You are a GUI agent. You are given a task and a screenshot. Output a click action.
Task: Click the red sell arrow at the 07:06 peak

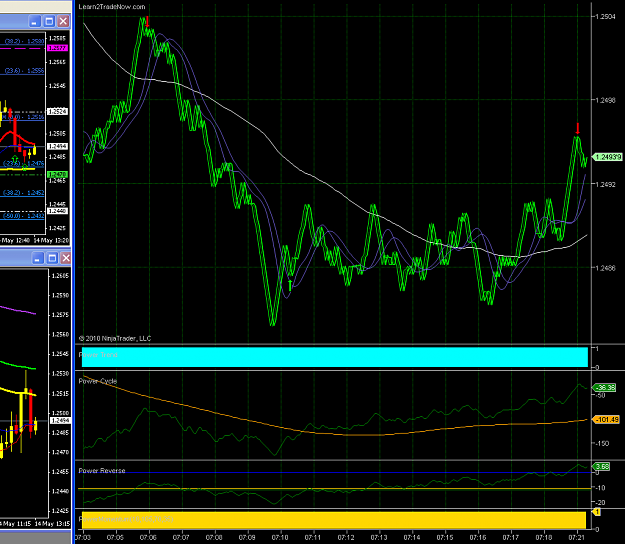click(x=147, y=21)
